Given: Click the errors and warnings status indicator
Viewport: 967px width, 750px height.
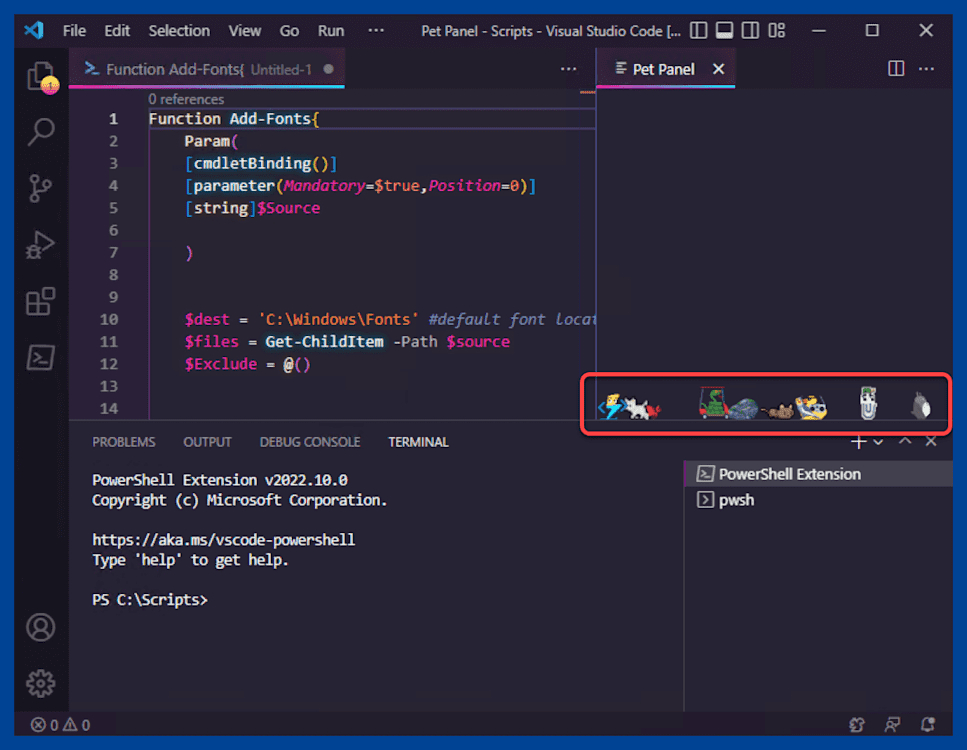Looking at the screenshot, I should pos(60,725).
